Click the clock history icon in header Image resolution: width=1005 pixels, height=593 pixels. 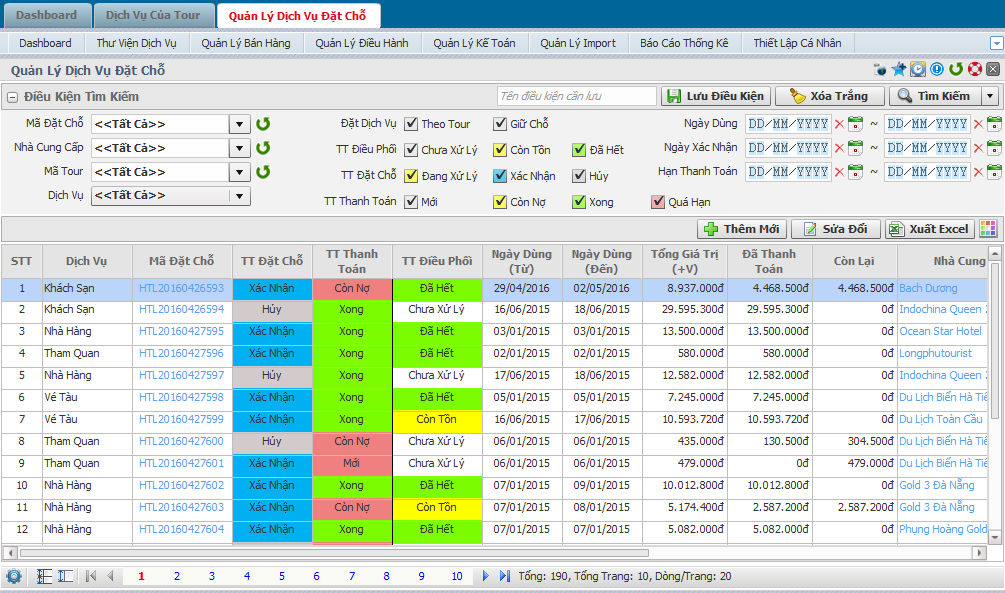point(917,70)
